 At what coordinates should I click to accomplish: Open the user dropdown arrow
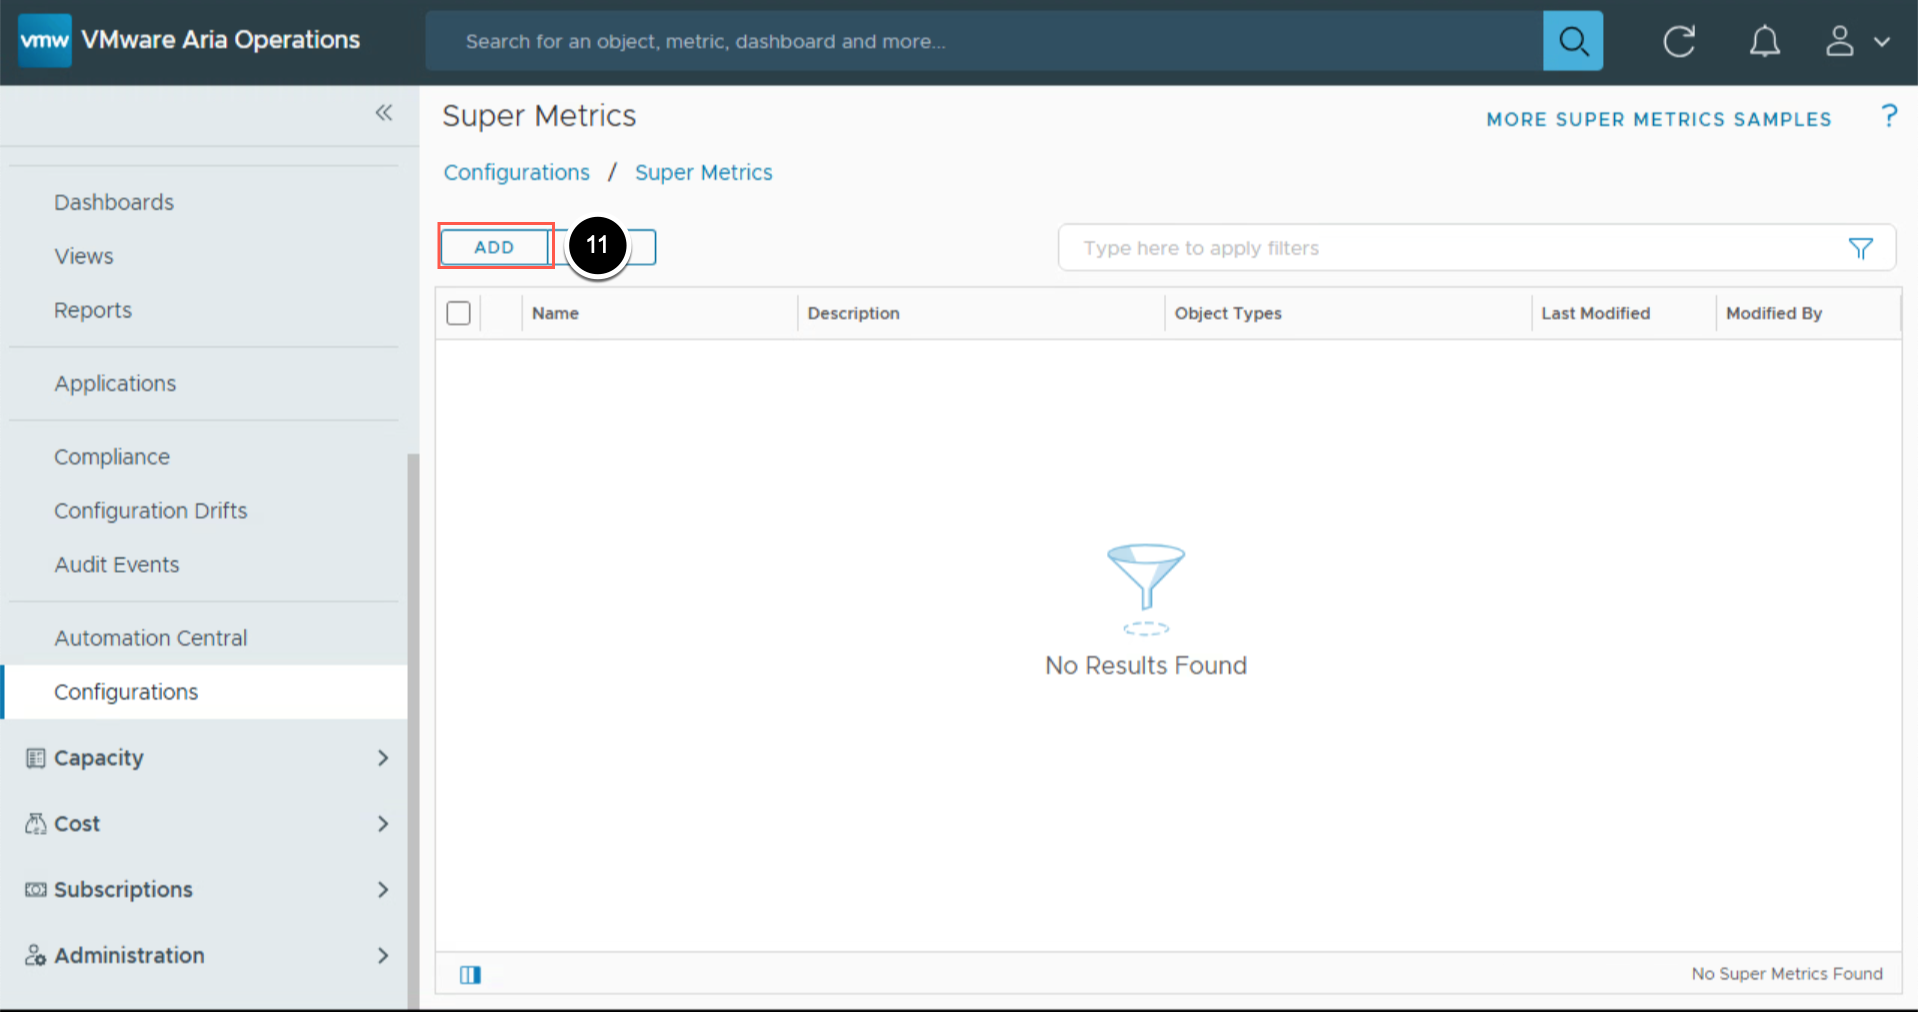pos(1882,42)
